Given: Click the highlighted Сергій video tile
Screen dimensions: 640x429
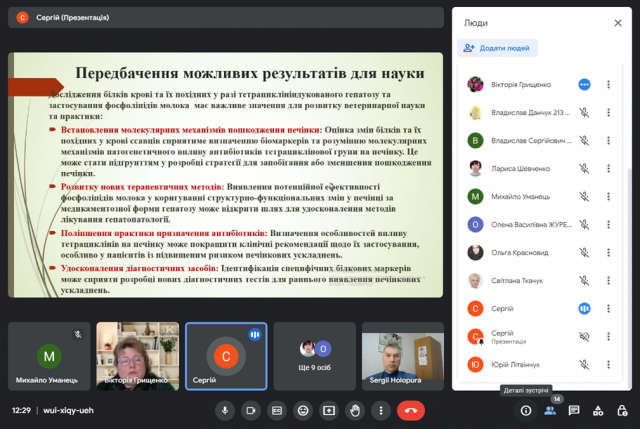Looking at the screenshot, I should click(x=226, y=356).
